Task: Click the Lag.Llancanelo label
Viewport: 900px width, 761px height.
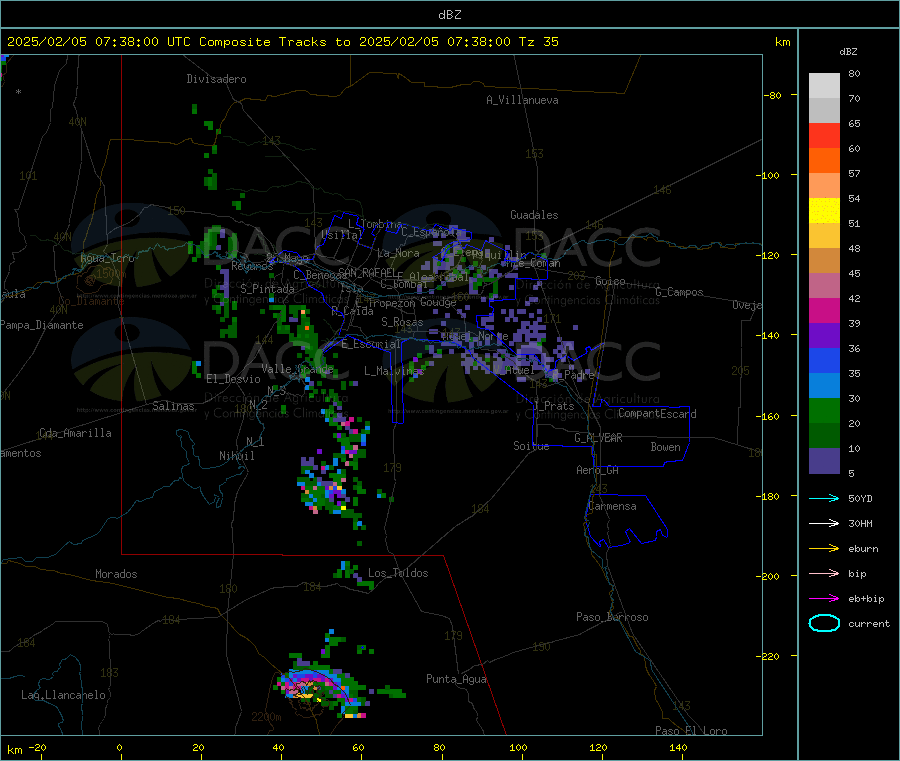Action: pyautogui.click(x=63, y=695)
